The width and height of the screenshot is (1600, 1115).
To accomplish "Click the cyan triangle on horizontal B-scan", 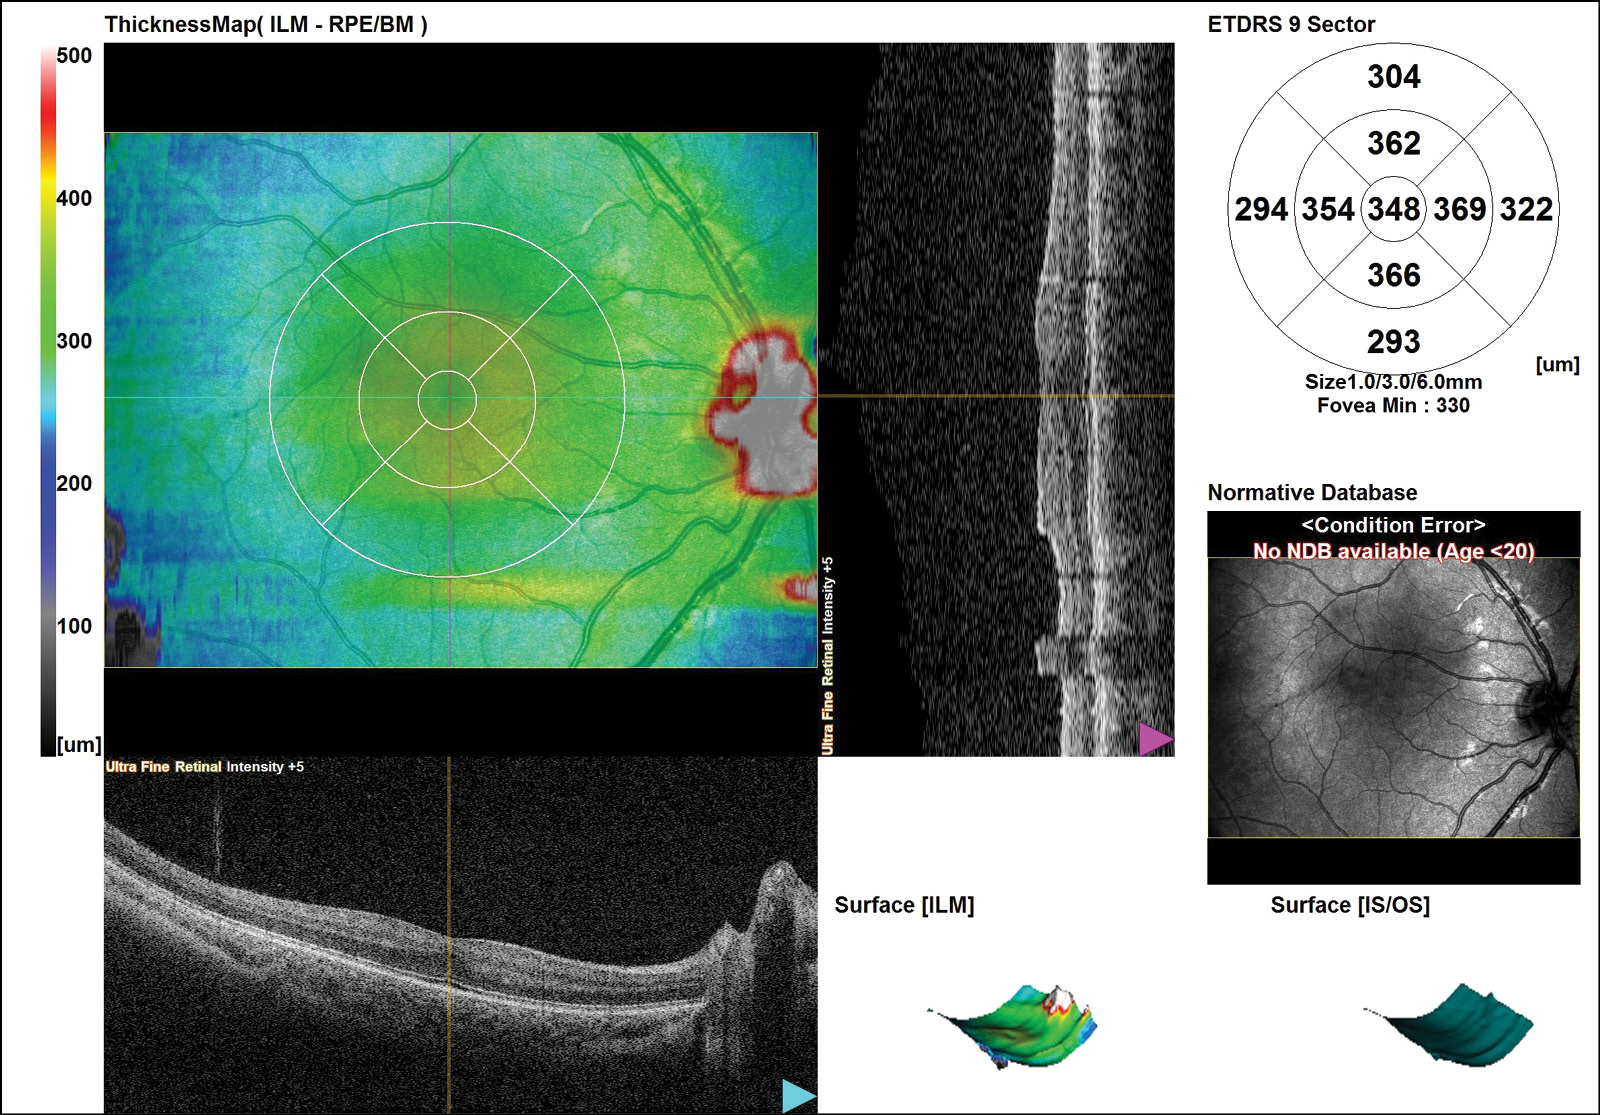I will (797, 1096).
